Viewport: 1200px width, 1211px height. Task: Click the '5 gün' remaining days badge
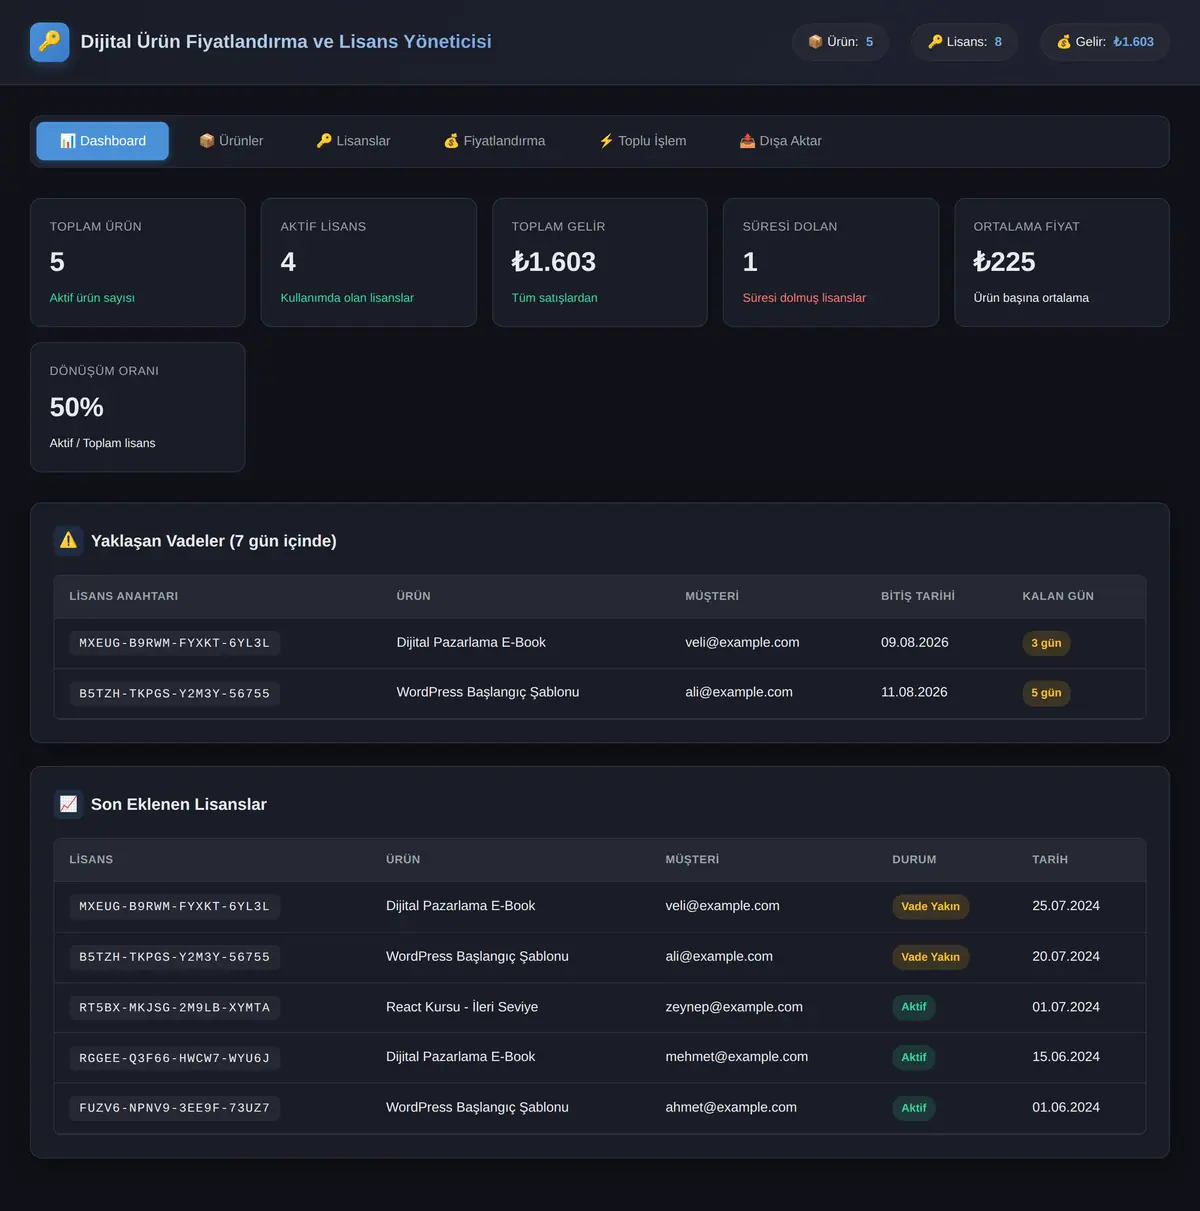1046,693
